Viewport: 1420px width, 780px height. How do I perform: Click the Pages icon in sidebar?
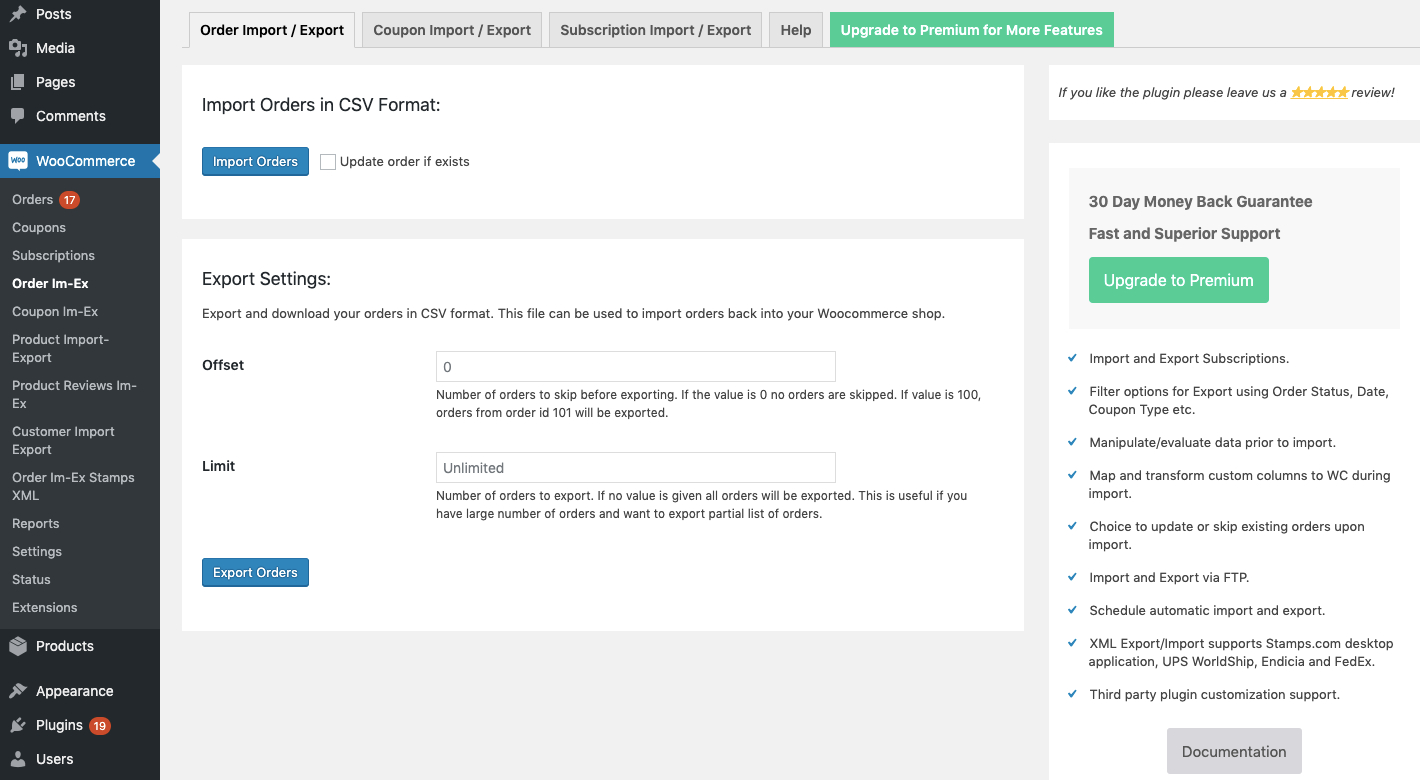coord(18,82)
